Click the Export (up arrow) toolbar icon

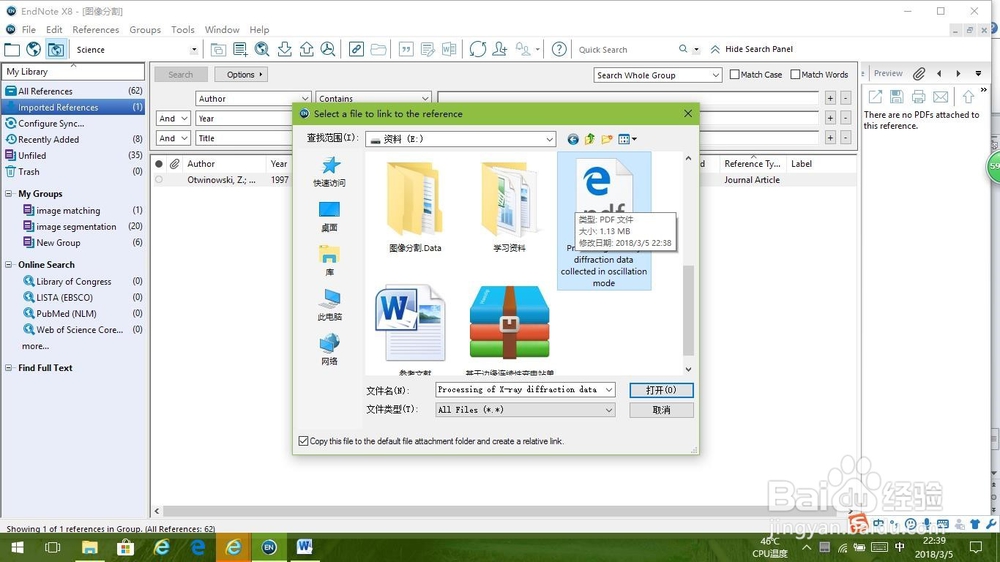(x=306, y=49)
